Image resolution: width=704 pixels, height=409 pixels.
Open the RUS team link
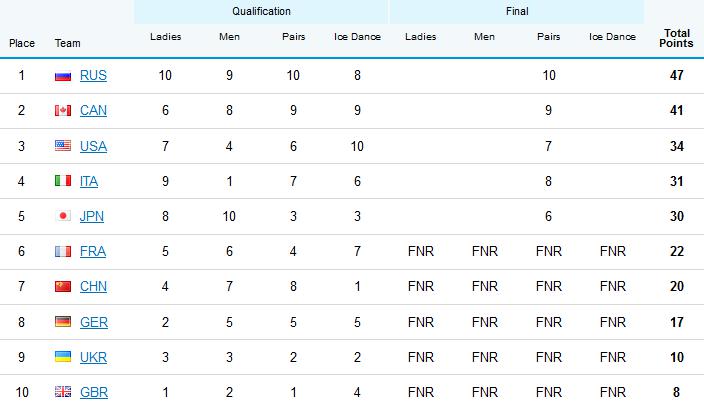coord(93,76)
